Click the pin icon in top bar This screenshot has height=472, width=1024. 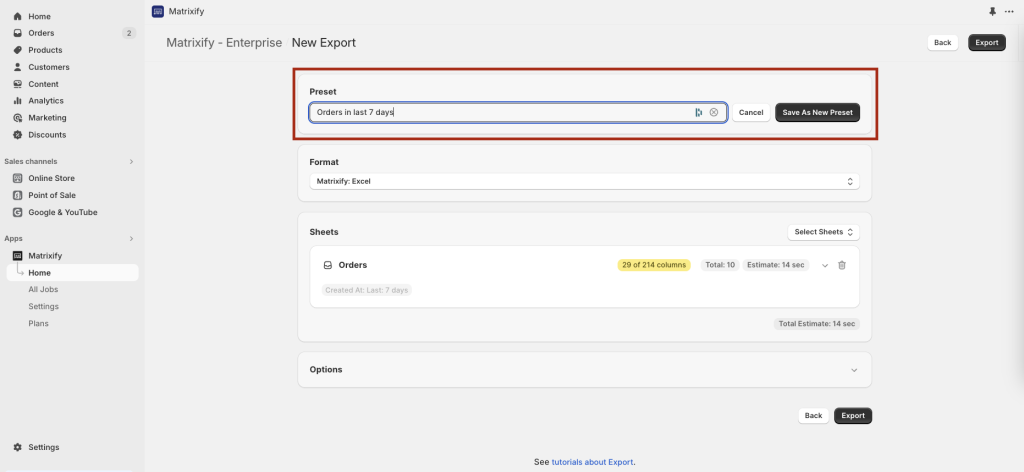coord(992,12)
